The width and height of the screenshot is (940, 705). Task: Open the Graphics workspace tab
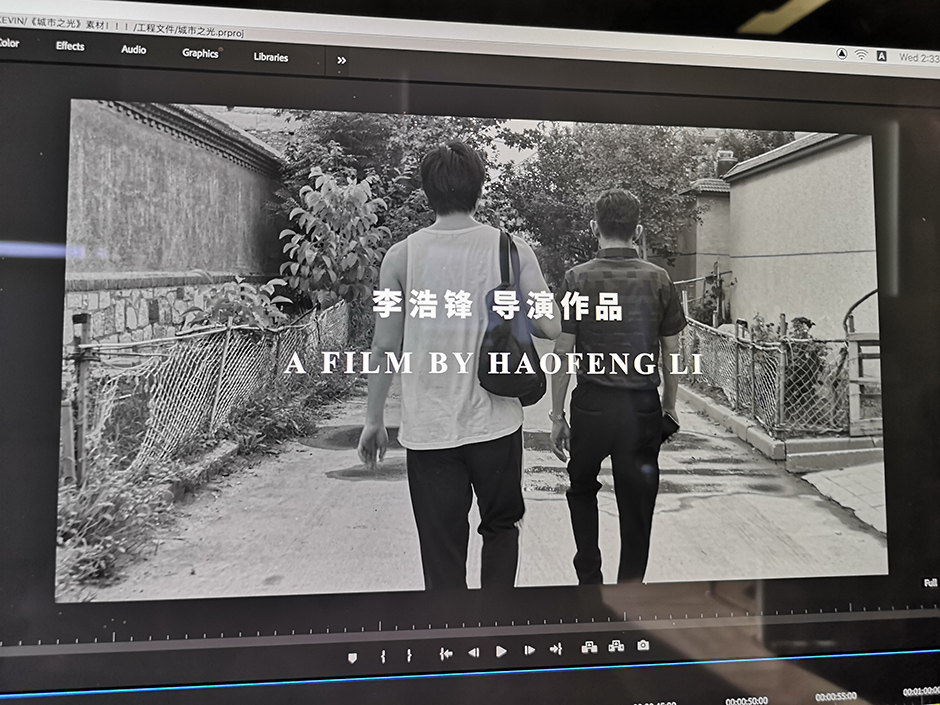[200, 53]
